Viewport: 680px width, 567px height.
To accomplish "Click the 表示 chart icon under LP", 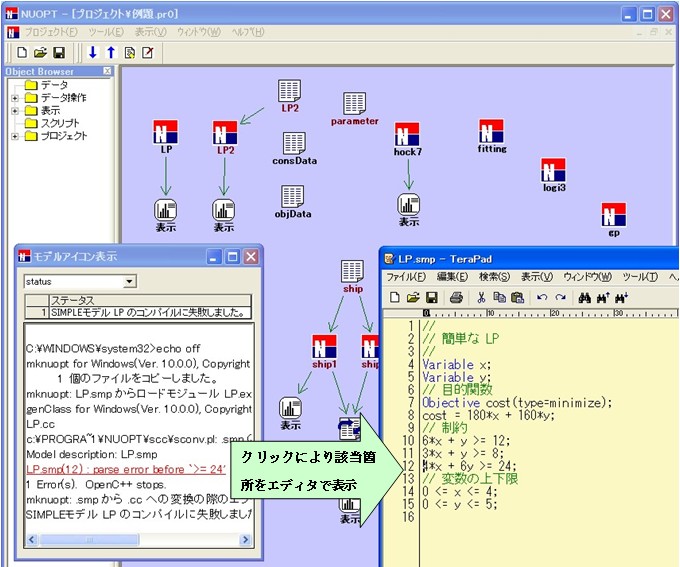I will pos(165,210).
